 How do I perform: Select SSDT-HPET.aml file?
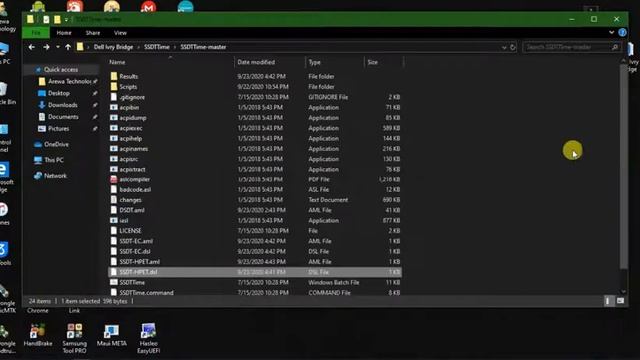click(x=139, y=262)
